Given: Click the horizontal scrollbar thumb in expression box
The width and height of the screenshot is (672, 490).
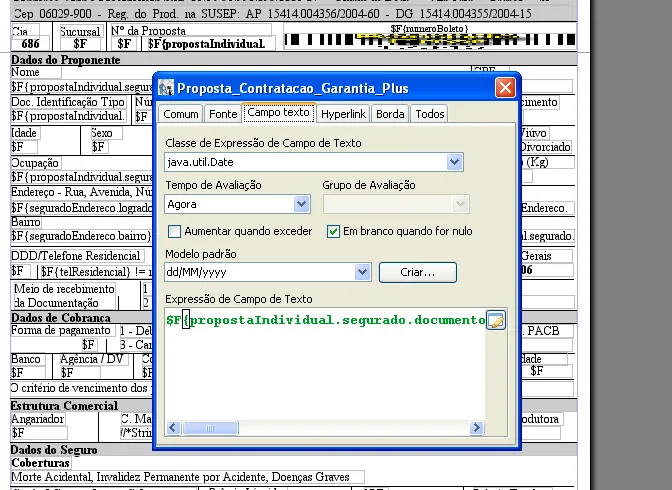Looking at the screenshot, I should (210, 428).
